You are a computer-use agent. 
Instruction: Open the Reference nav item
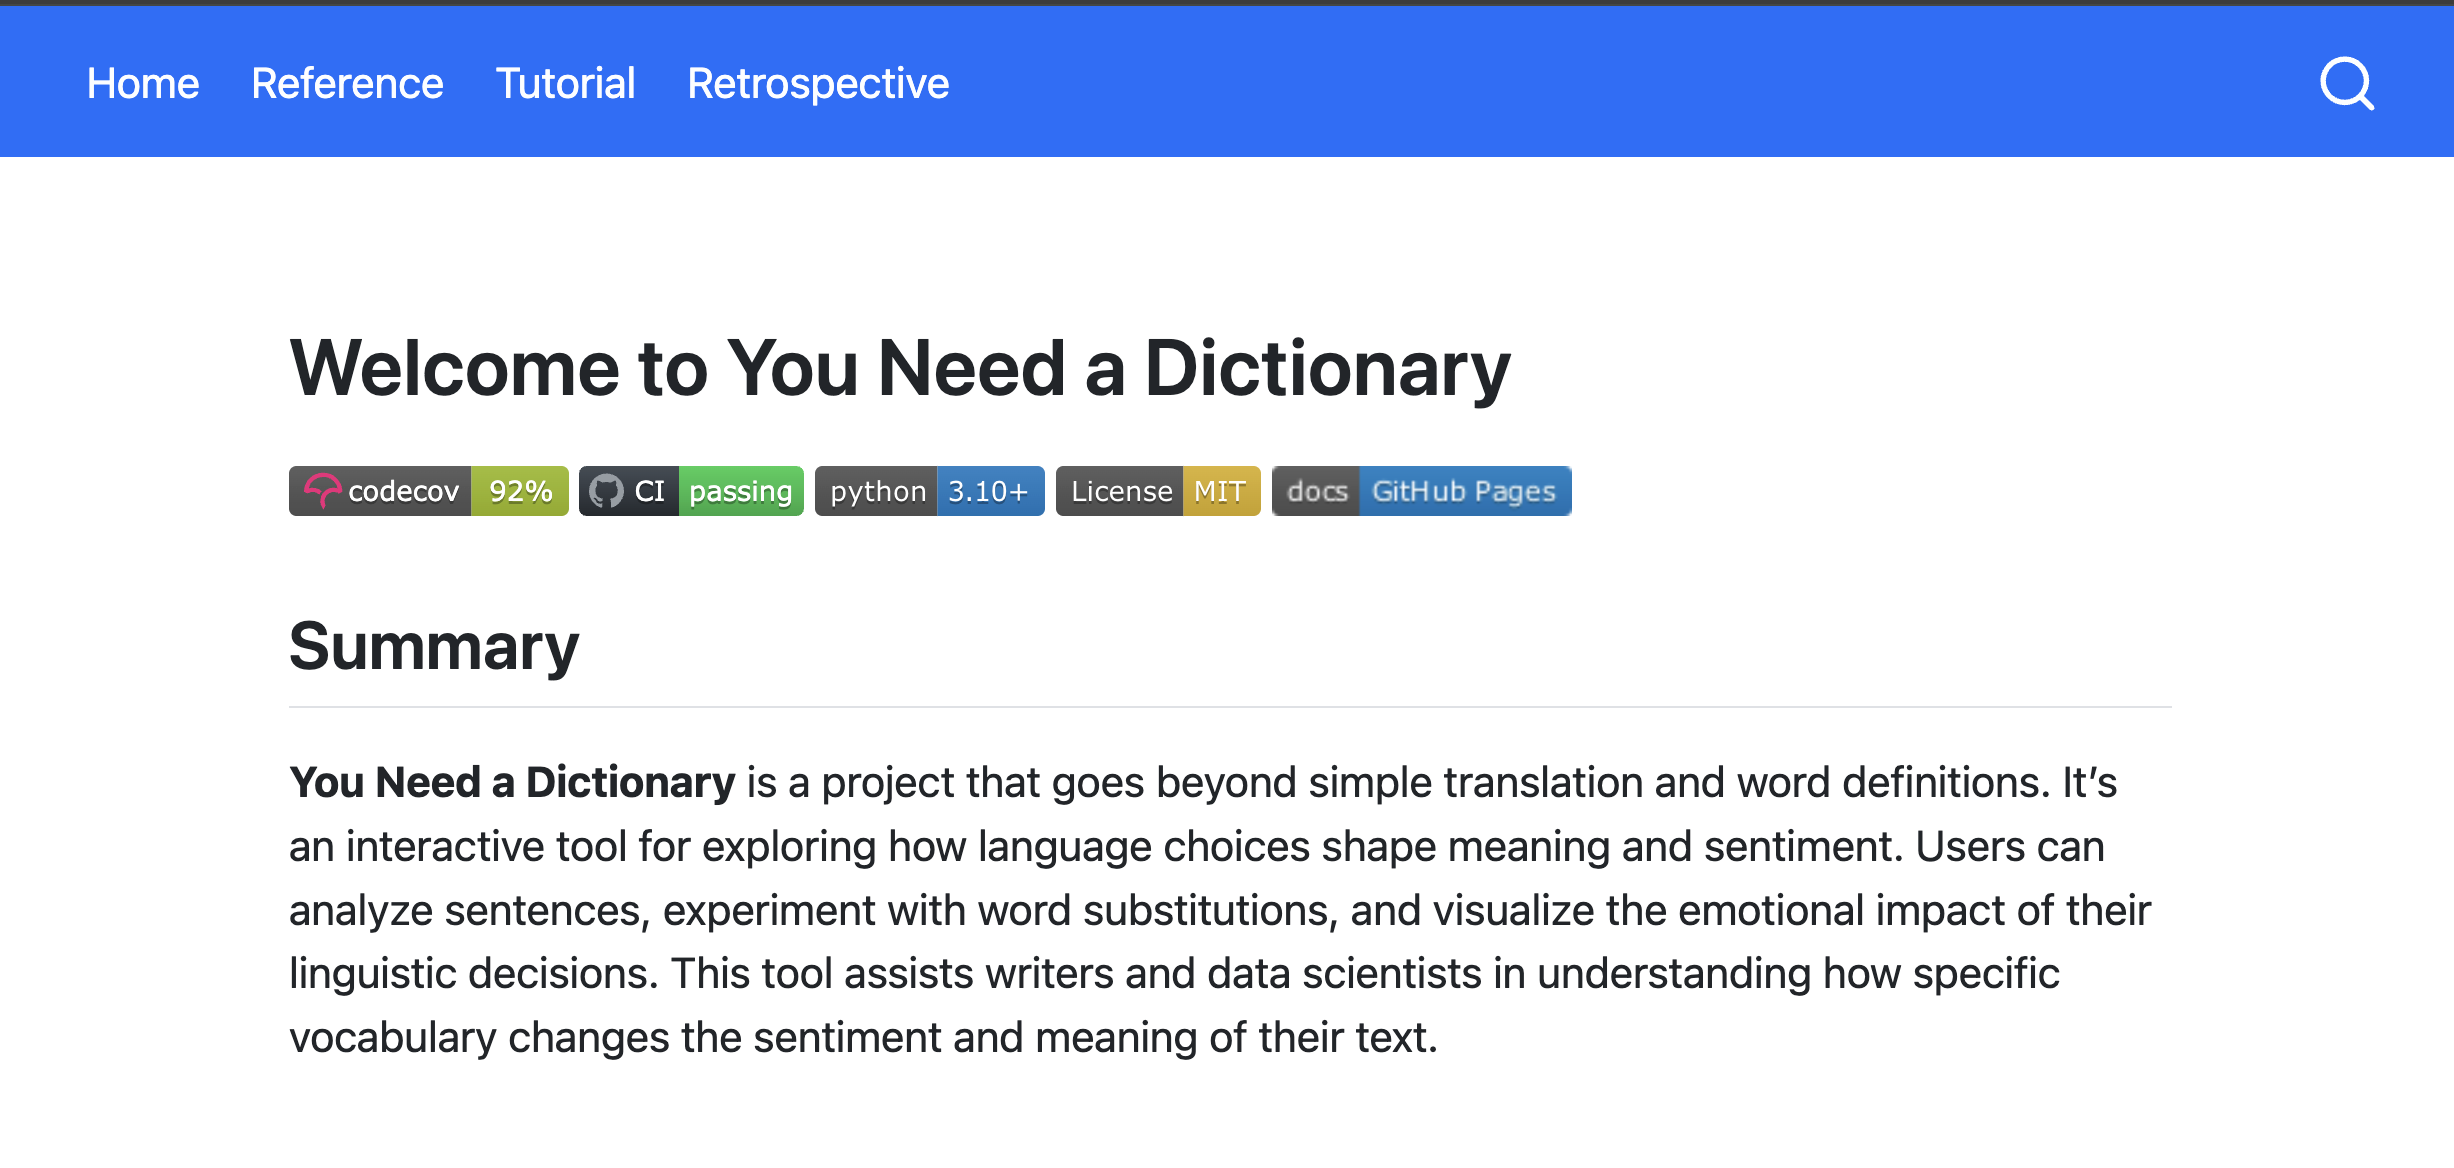pyautogui.click(x=347, y=84)
